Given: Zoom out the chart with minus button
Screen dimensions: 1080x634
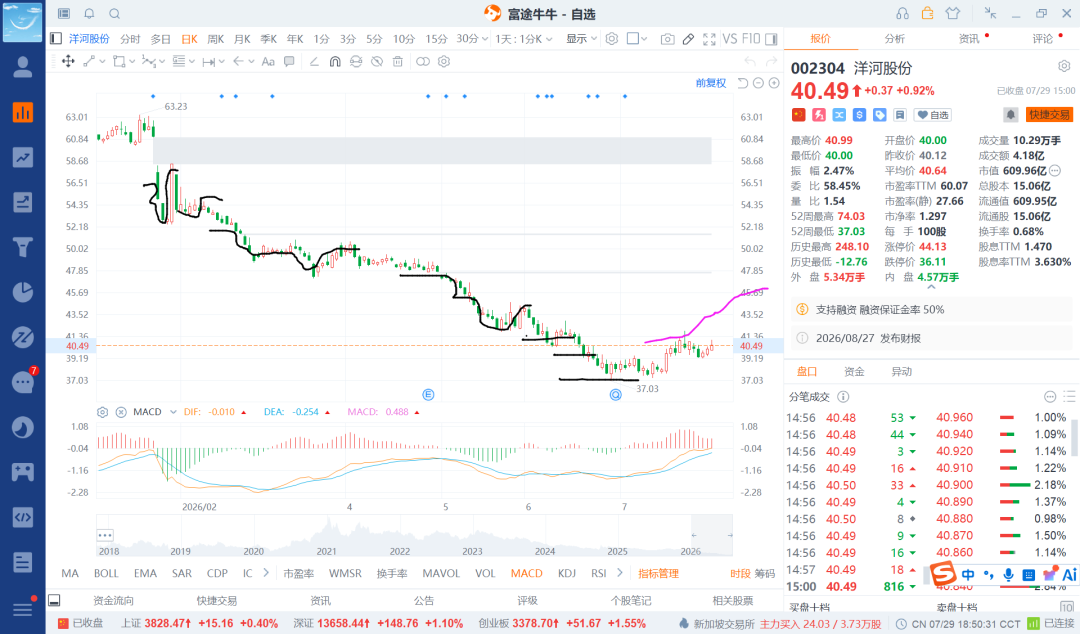Looking at the screenshot, I should (758, 83).
